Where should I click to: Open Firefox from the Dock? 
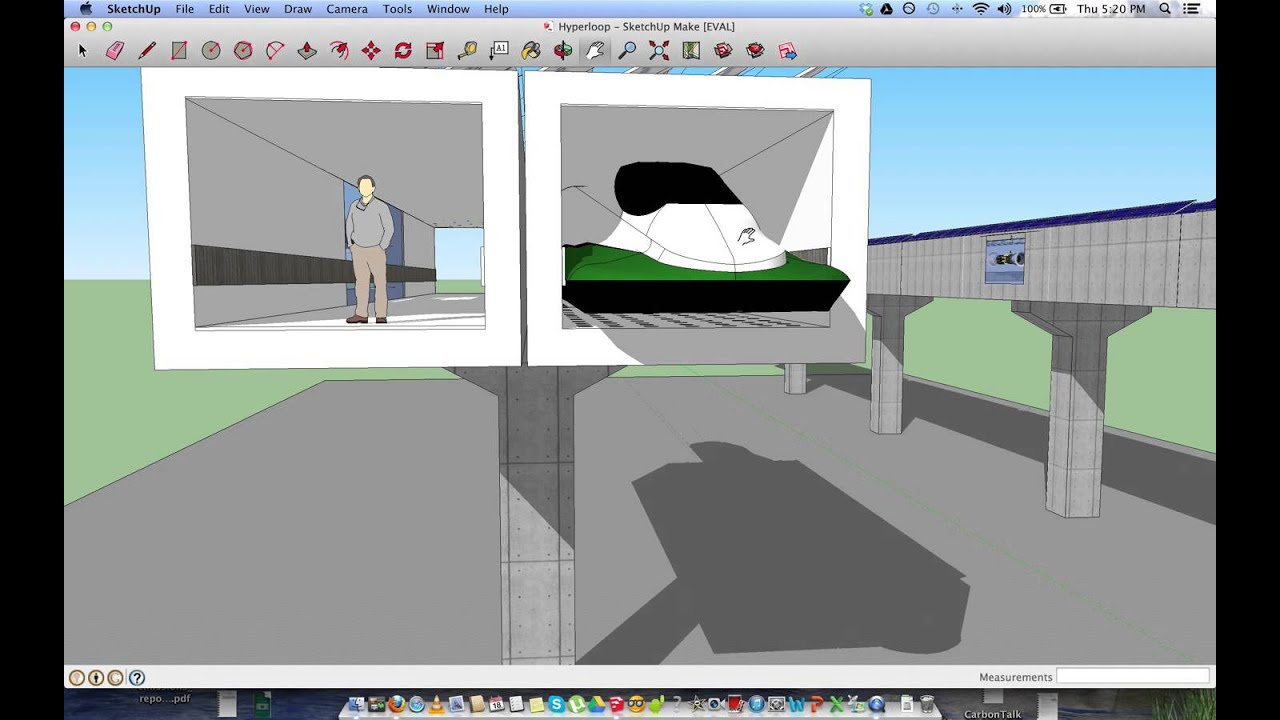coord(397,705)
